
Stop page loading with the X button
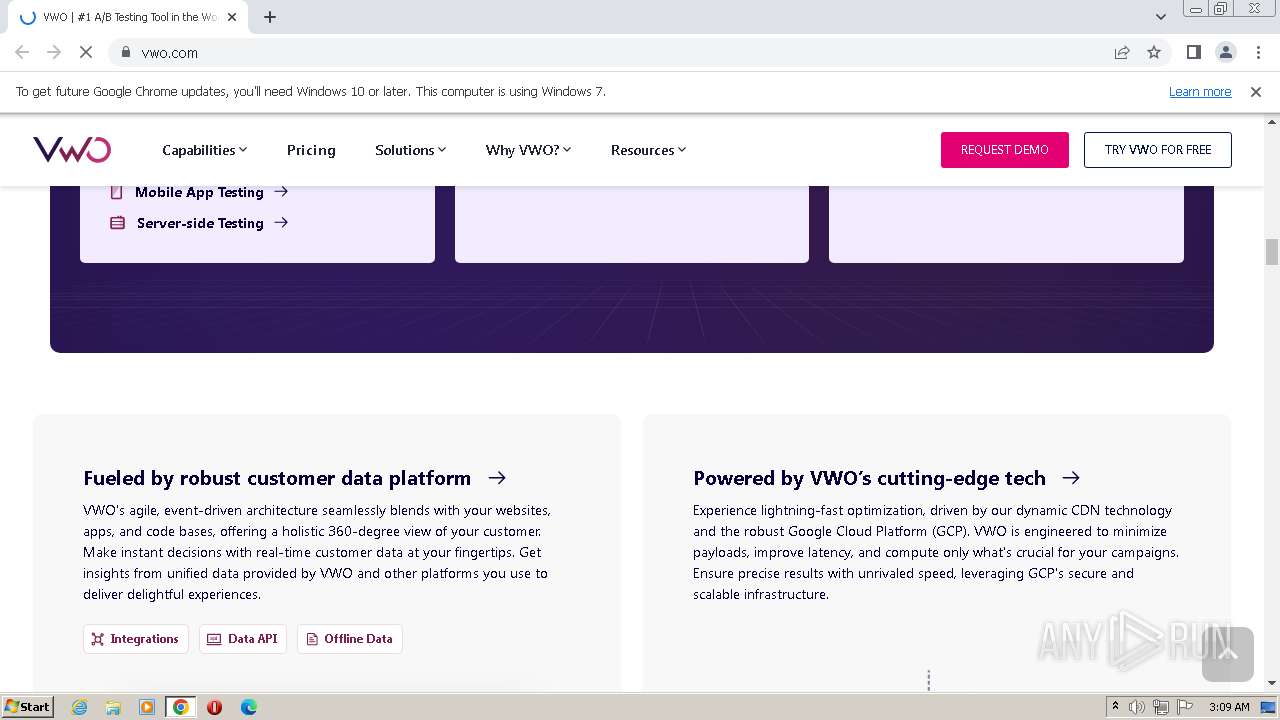pyautogui.click(x=86, y=52)
